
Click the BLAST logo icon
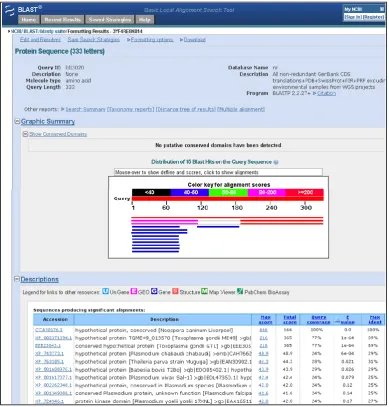[x=10, y=10]
